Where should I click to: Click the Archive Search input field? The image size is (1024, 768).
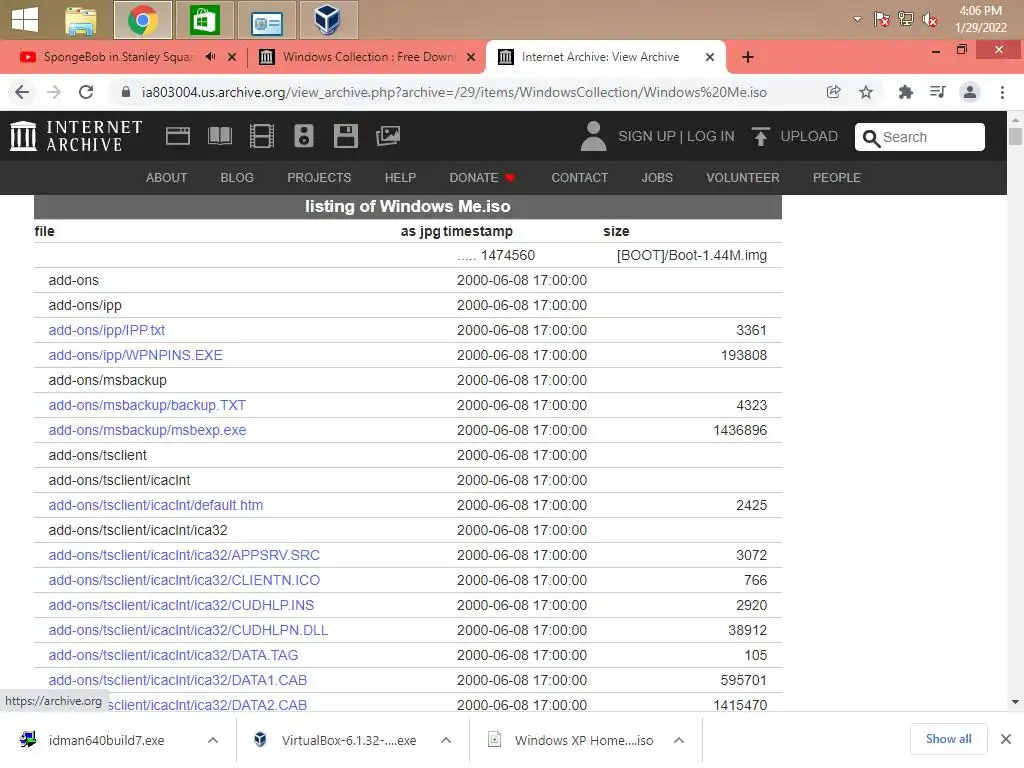pos(920,137)
